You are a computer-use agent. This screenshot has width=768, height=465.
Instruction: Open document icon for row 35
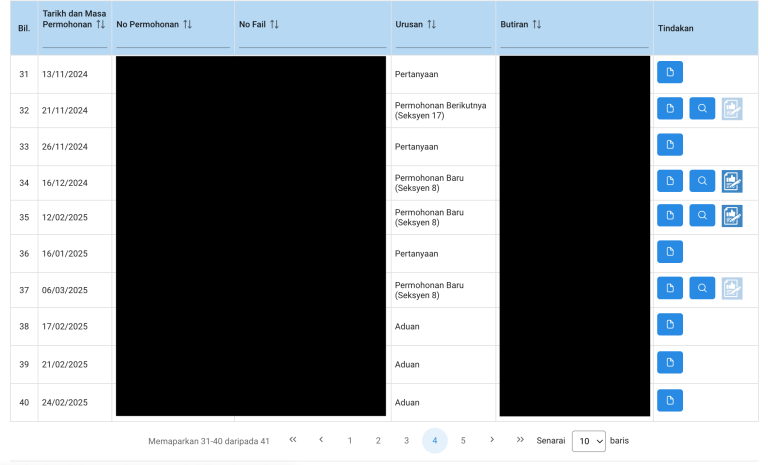click(670, 216)
